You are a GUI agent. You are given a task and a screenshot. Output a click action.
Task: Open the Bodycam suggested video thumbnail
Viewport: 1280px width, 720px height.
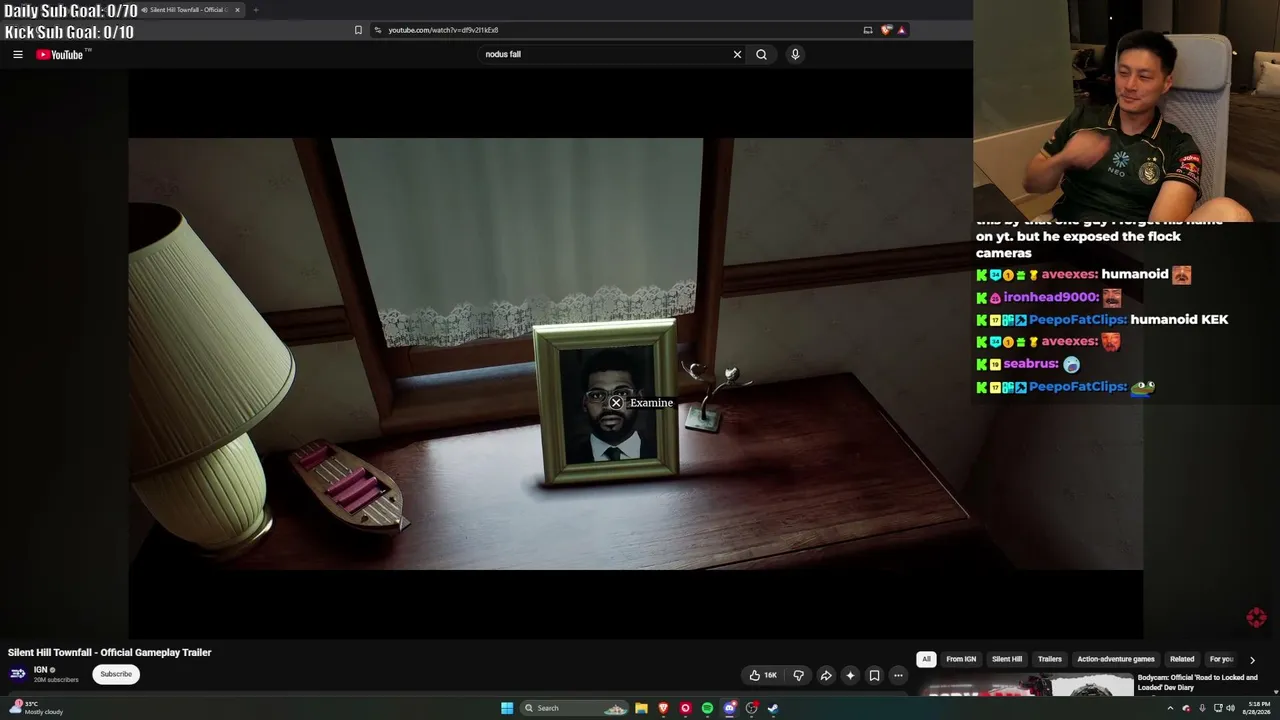click(x=1027, y=685)
